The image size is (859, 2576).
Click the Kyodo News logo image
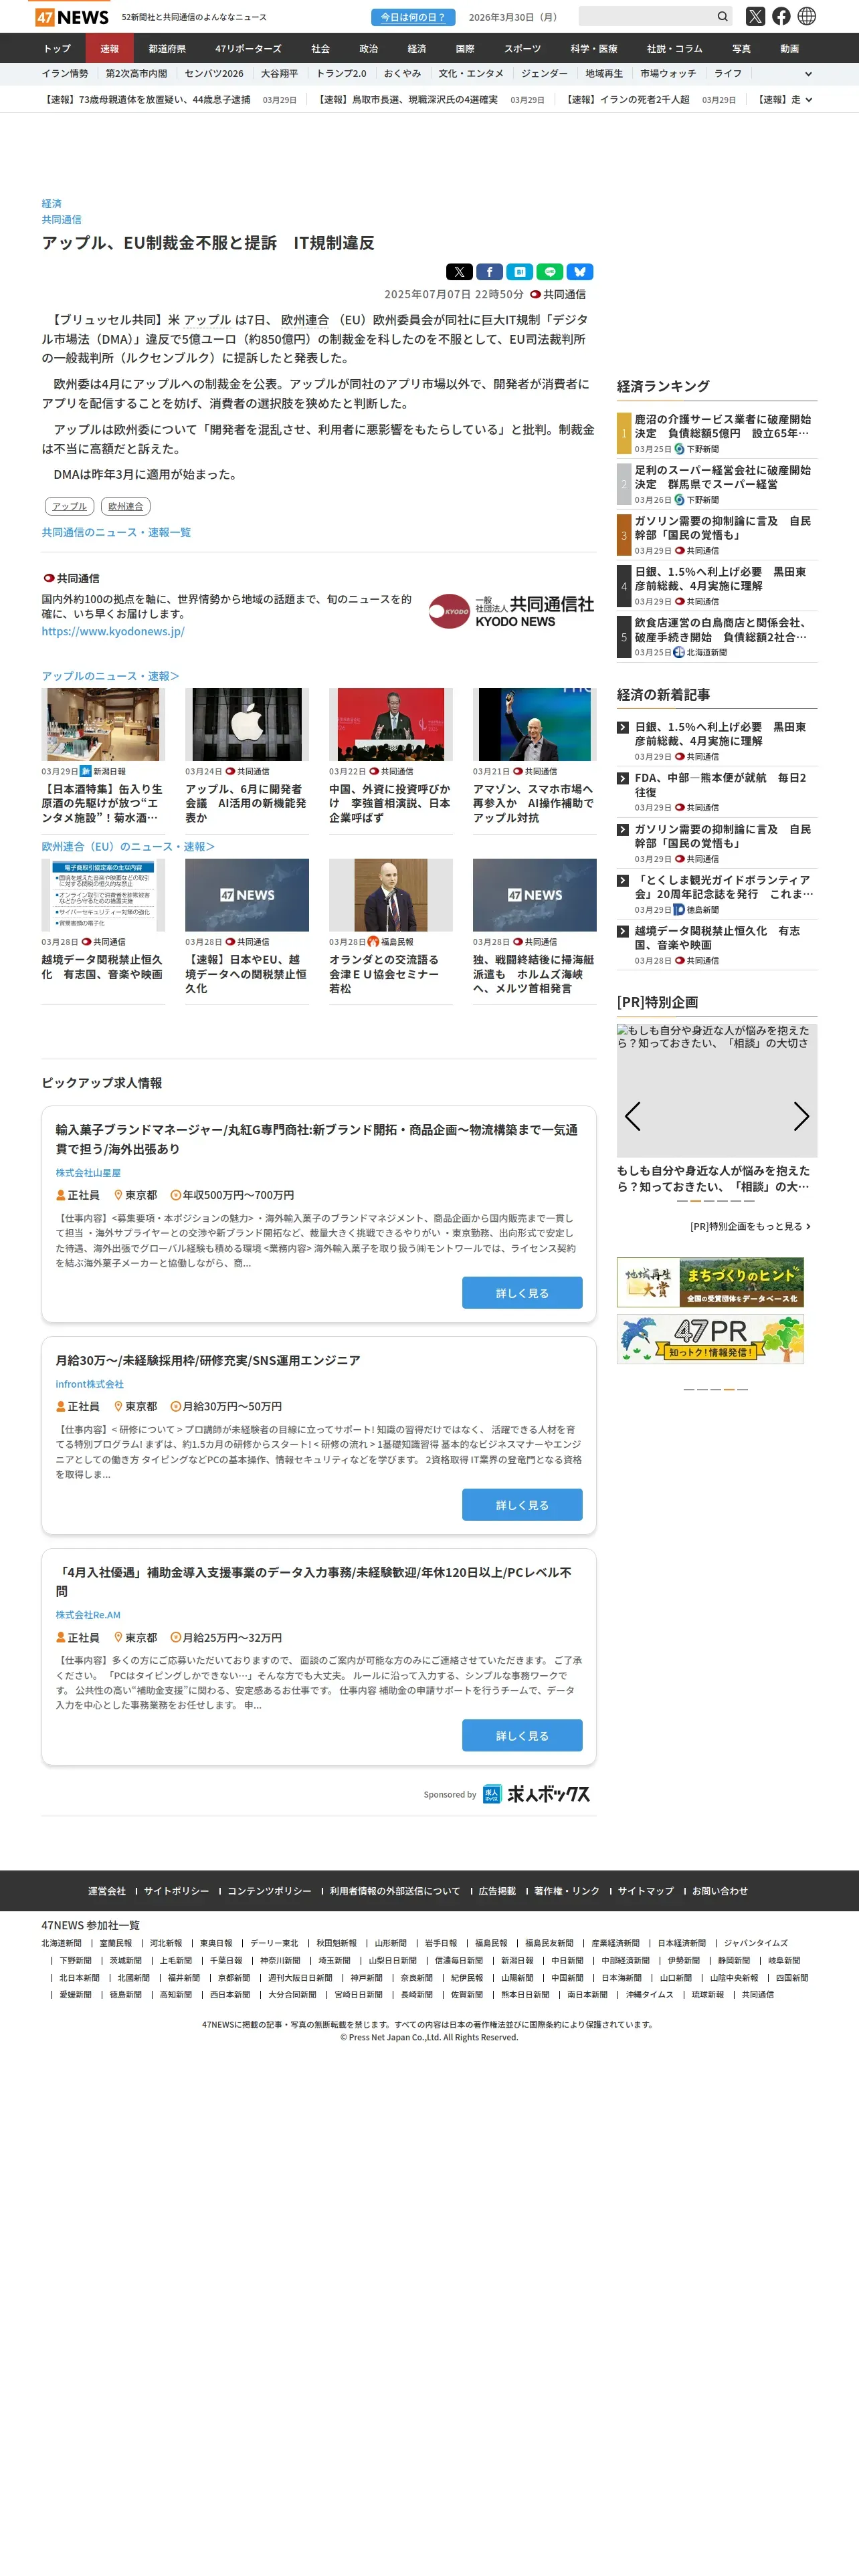tap(511, 611)
